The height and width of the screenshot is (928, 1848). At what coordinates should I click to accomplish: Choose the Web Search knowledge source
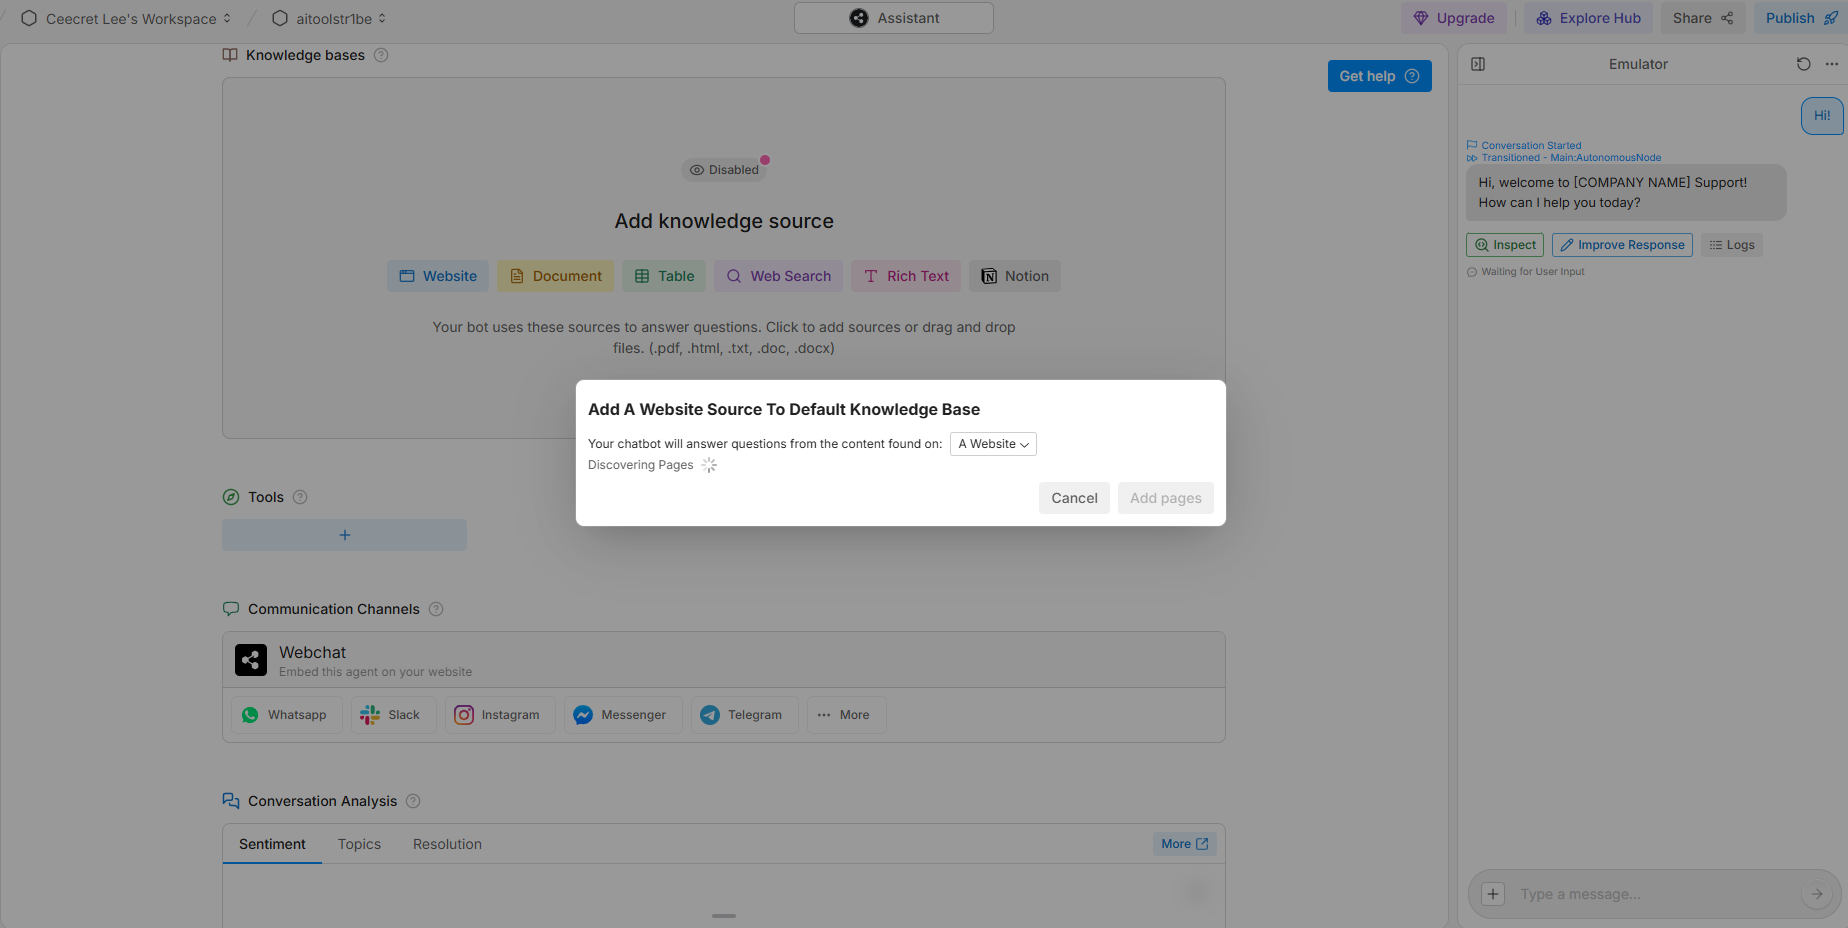(778, 276)
